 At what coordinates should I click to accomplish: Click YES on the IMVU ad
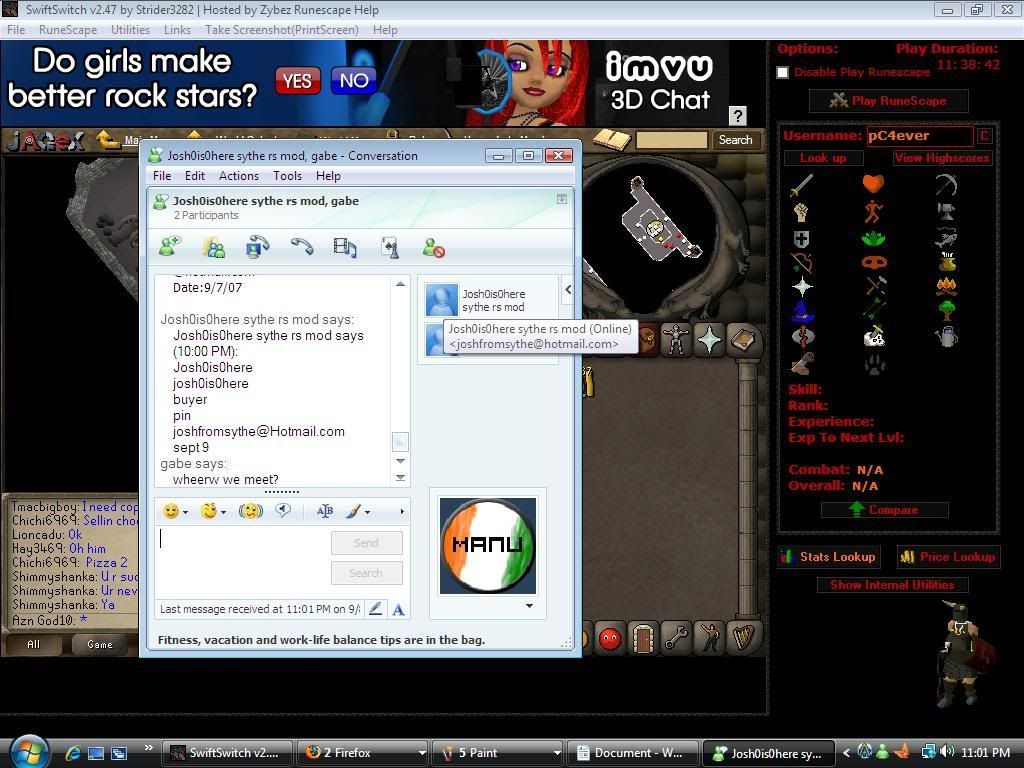point(298,81)
